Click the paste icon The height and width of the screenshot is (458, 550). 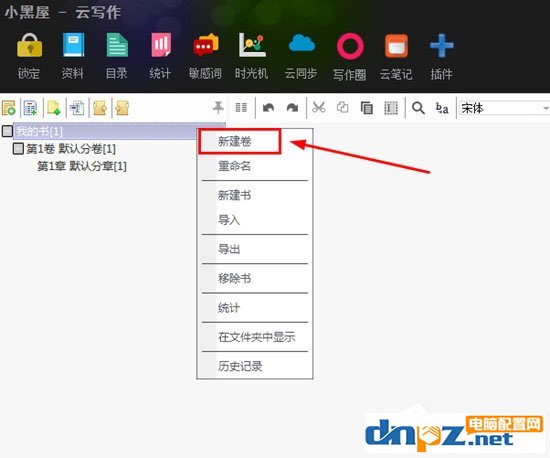point(367,108)
